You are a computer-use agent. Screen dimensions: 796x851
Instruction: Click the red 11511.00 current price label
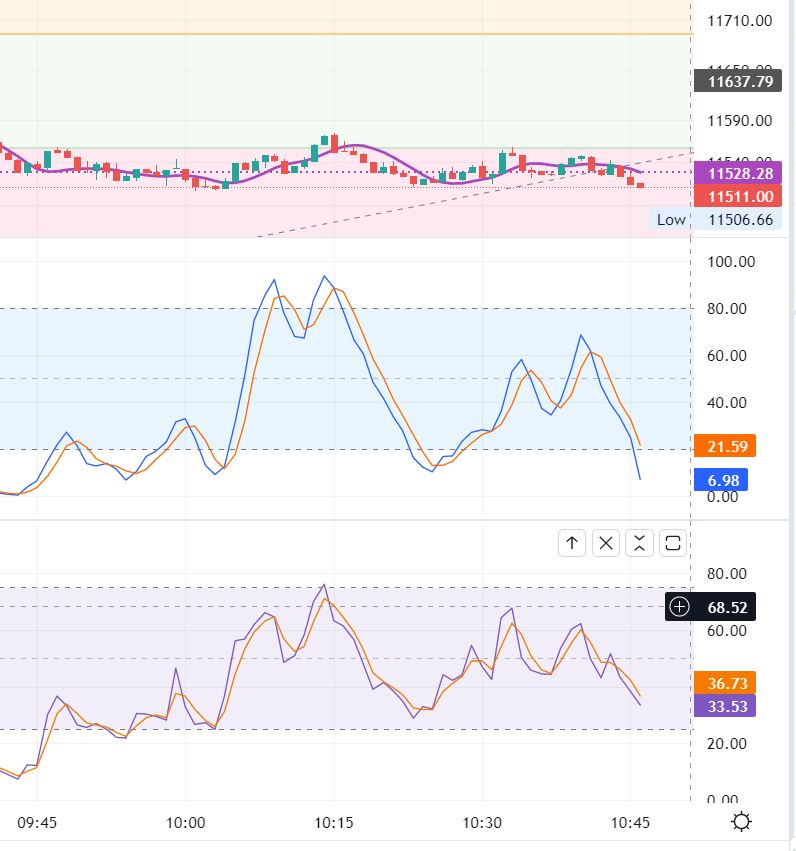[x=739, y=196]
